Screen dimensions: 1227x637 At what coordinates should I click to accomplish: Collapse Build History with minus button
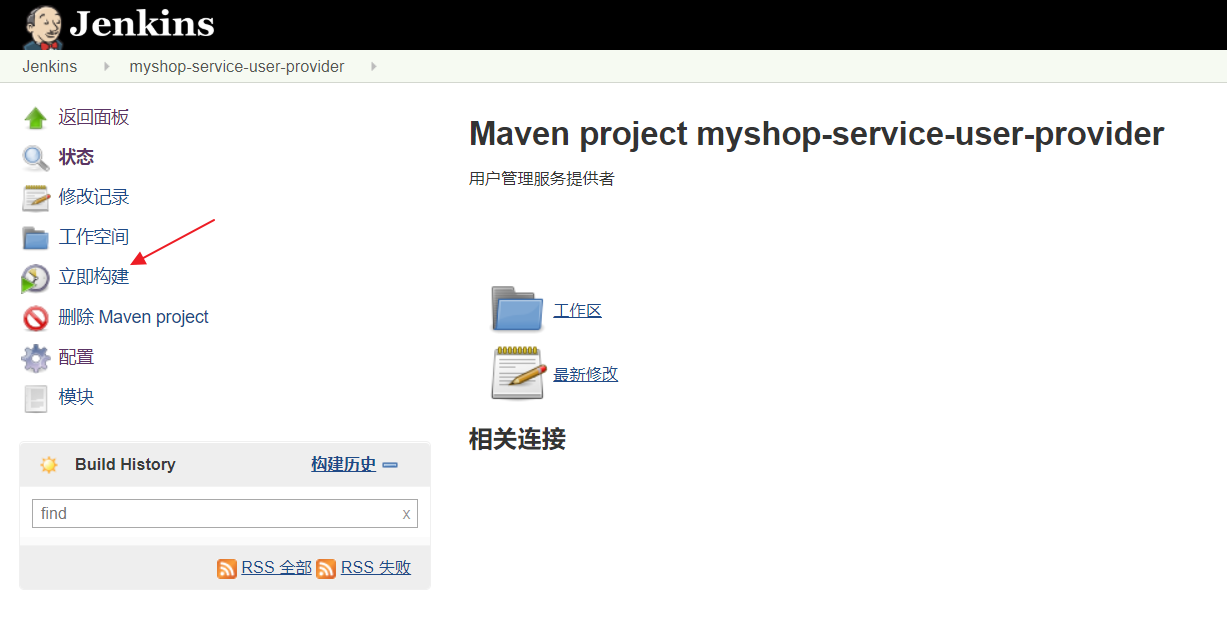390,465
